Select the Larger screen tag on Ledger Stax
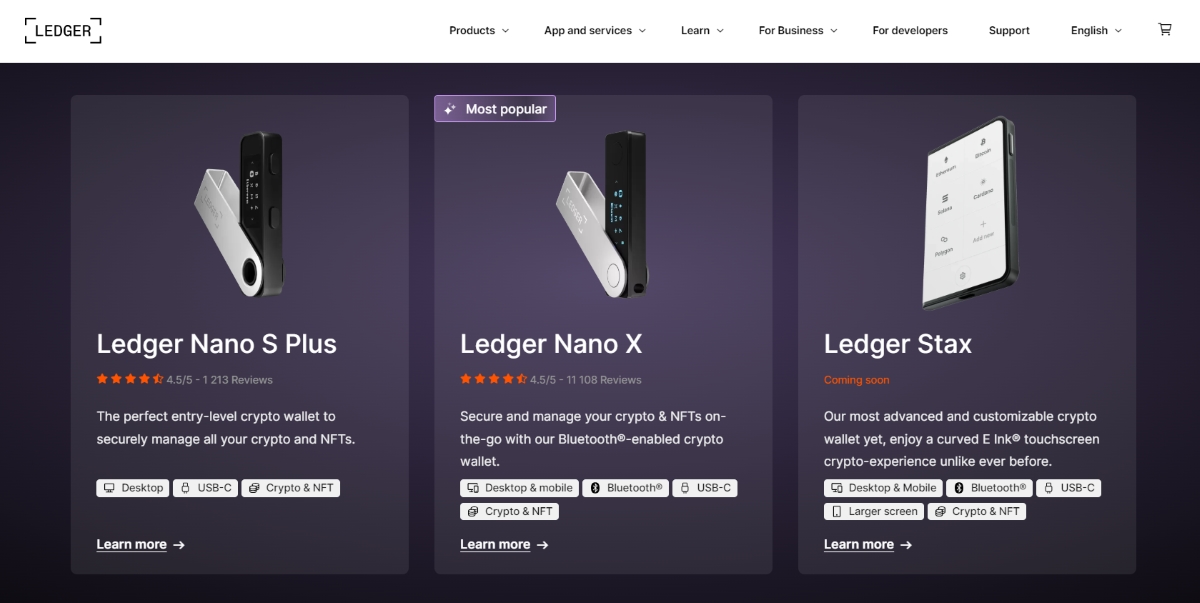 pyautogui.click(x=873, y=511)
